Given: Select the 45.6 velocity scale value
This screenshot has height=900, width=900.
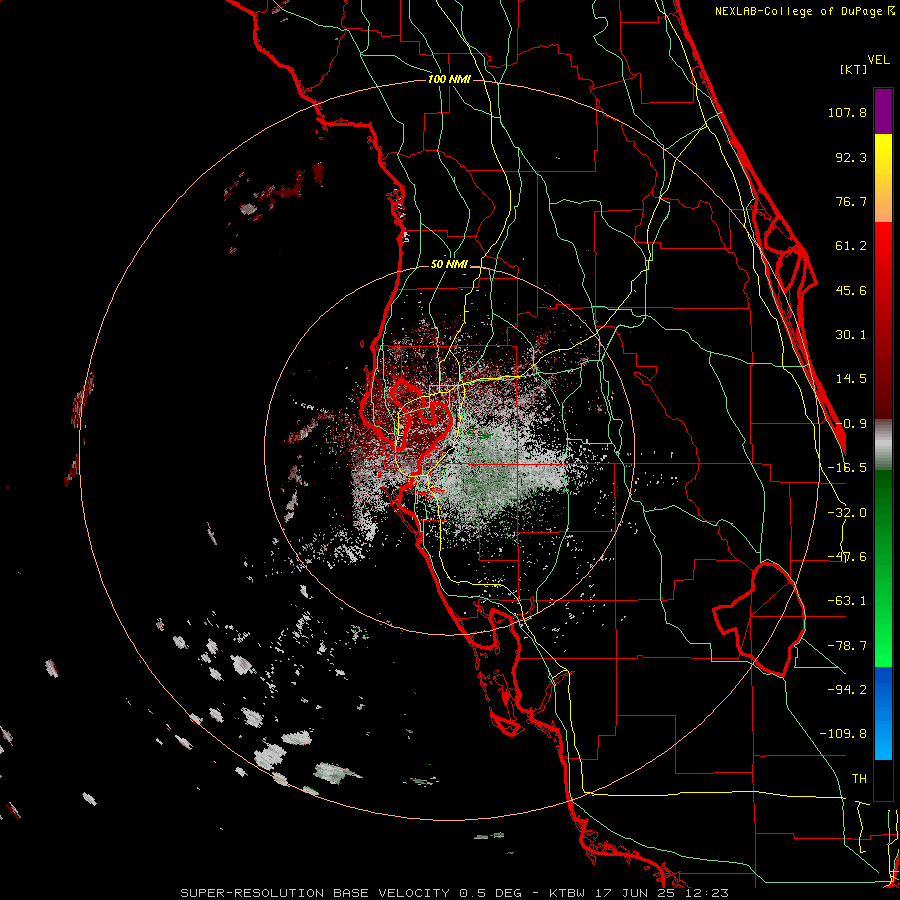Looking at the screenshot, I should (x=851, y=290).
